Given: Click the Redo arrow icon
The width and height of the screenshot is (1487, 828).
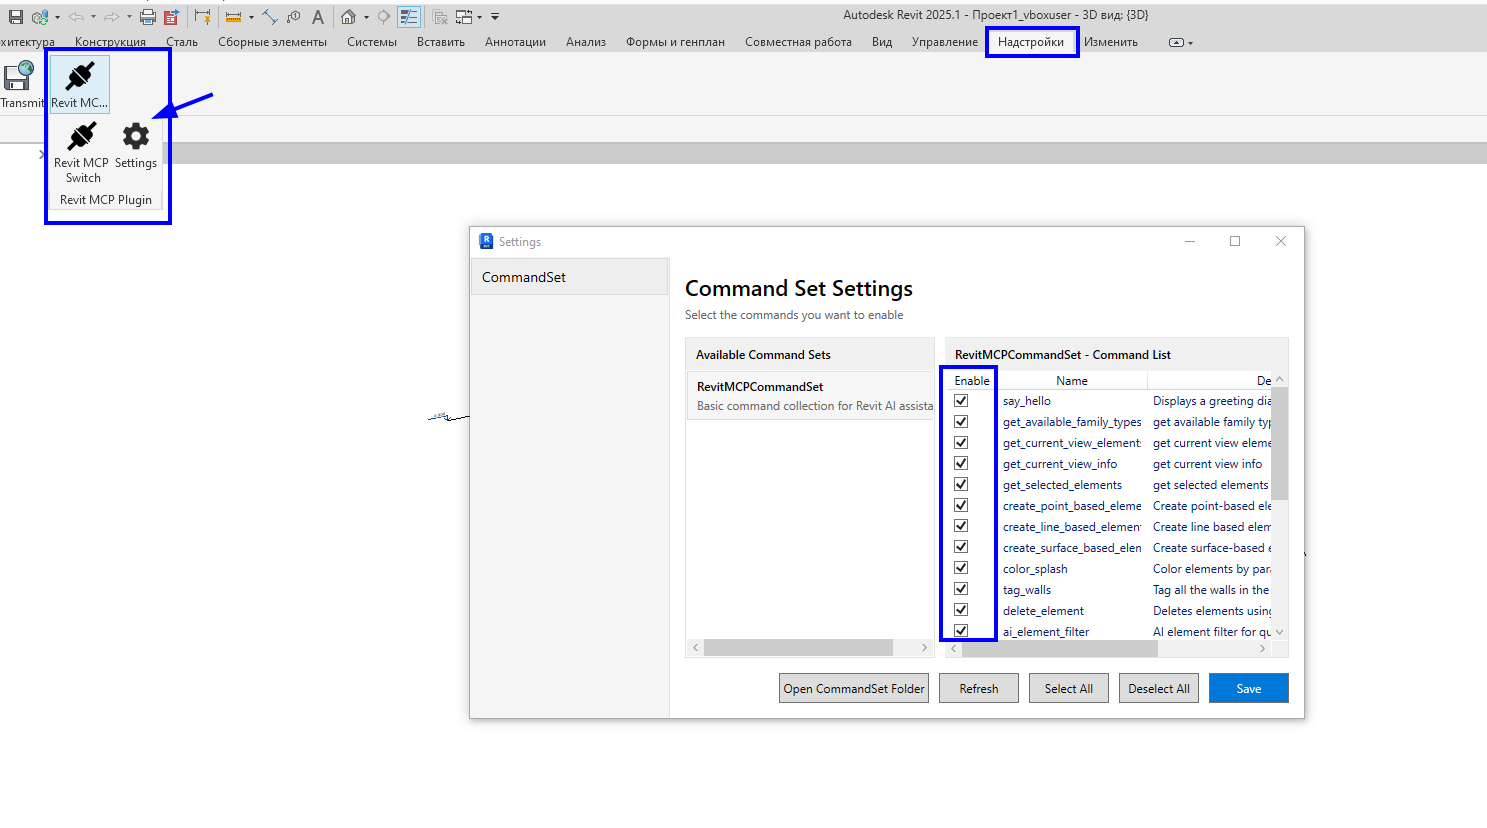Looking at the screenshot, I should 112,17.
